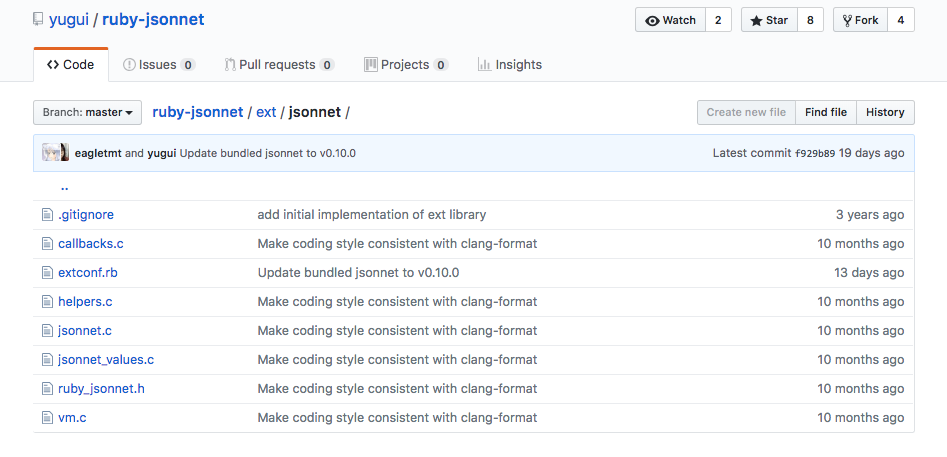Click the file icon next to extconf.rb
The height and width of the screenshot is (457, 947).
coord(47,273)
